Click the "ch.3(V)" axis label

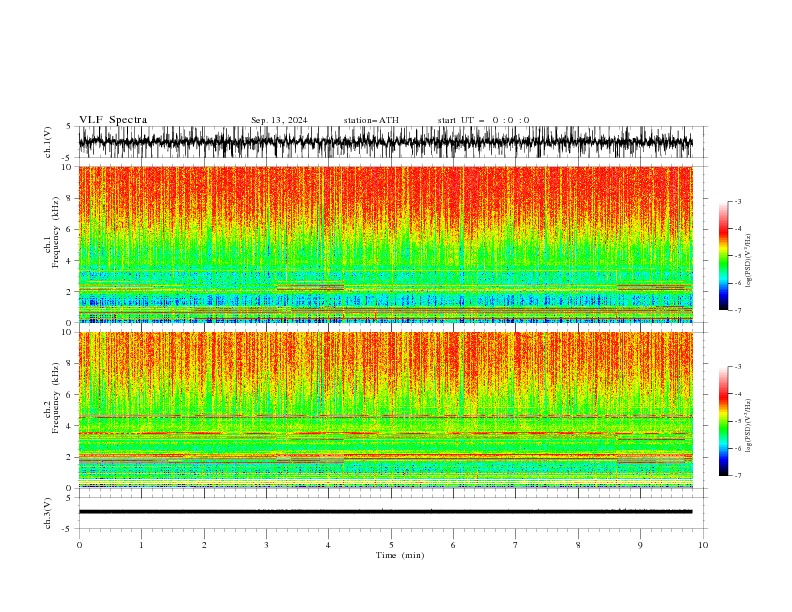pos(48,513)
